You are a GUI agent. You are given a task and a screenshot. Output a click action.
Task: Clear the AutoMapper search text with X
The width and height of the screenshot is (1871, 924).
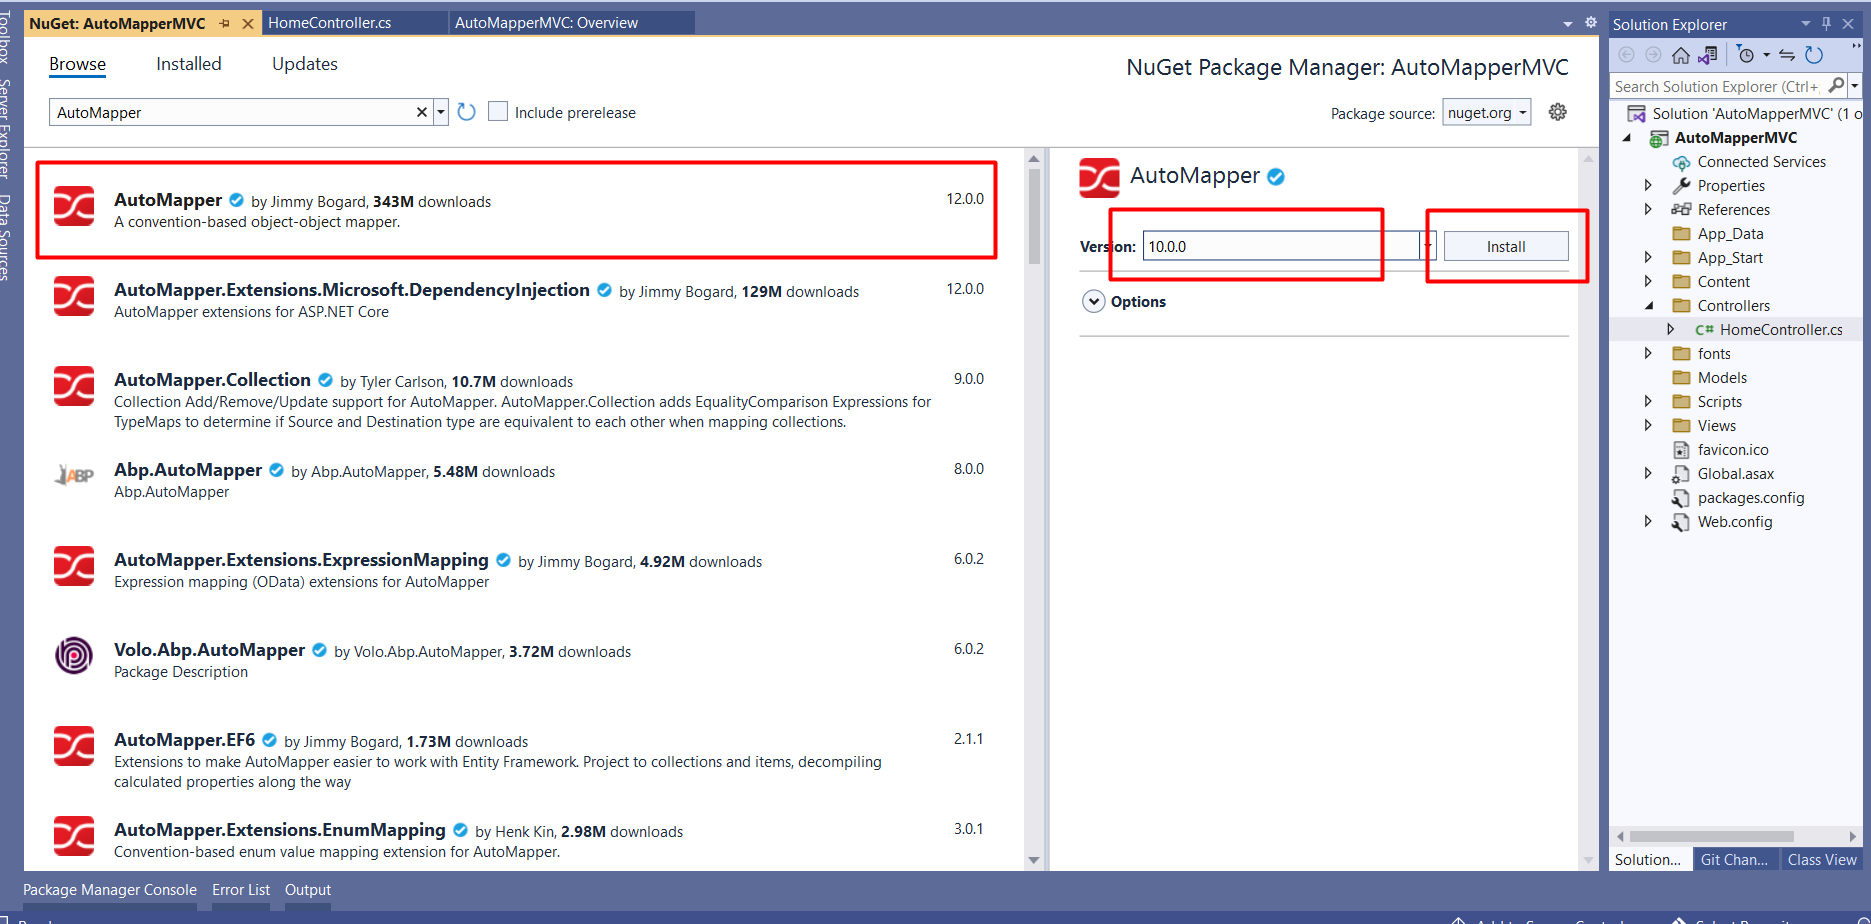(422, 112)
